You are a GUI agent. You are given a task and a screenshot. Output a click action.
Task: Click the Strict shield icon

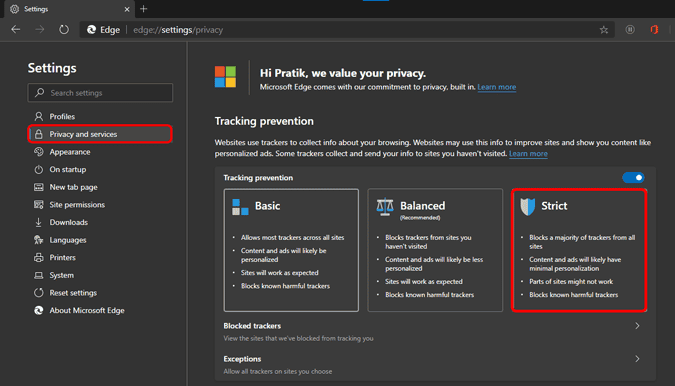(527, 207)
